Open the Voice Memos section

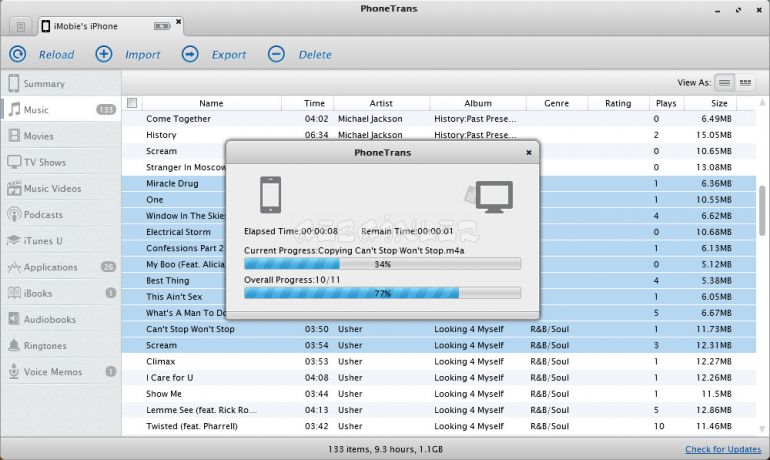click(61, 372)
